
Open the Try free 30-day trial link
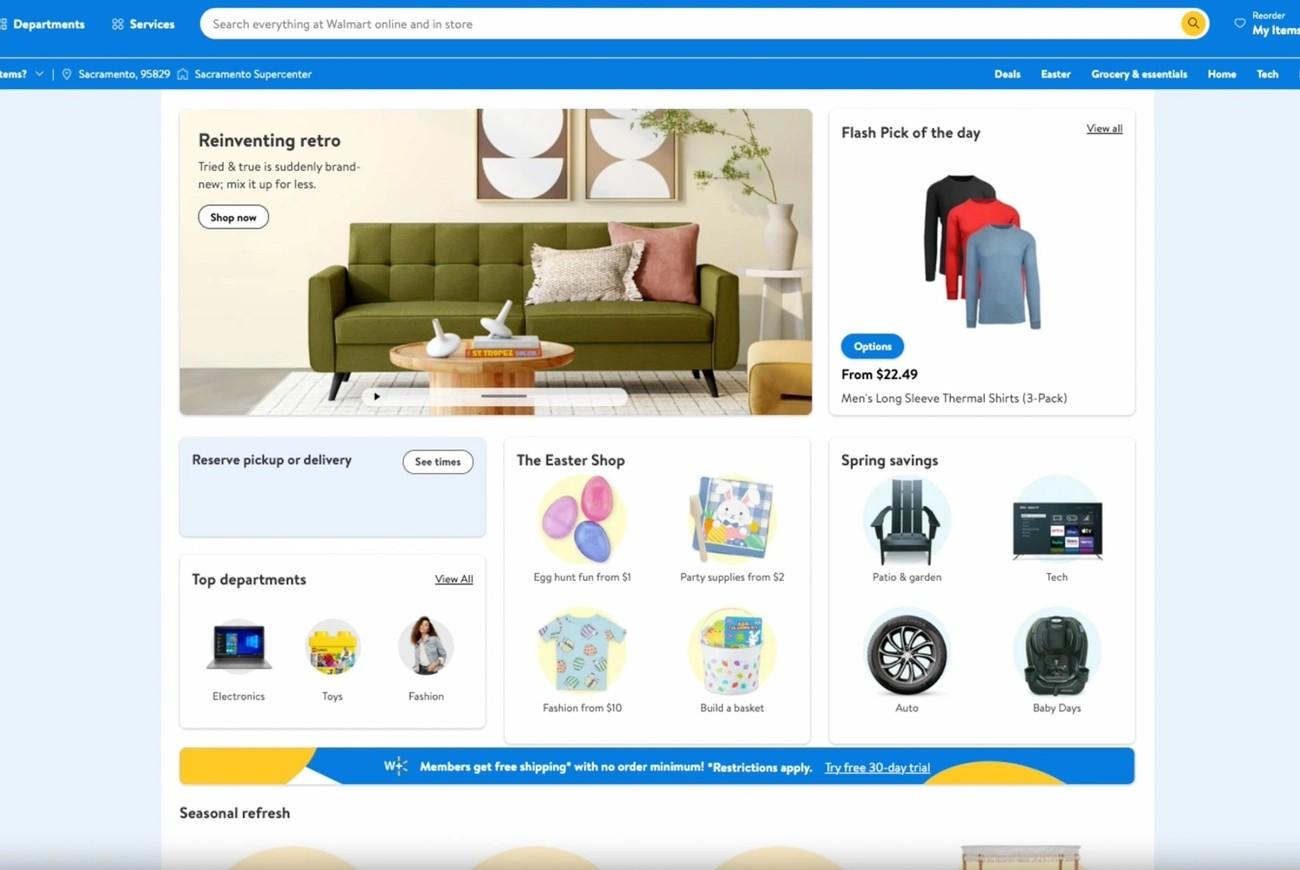(x=877, y=767)
